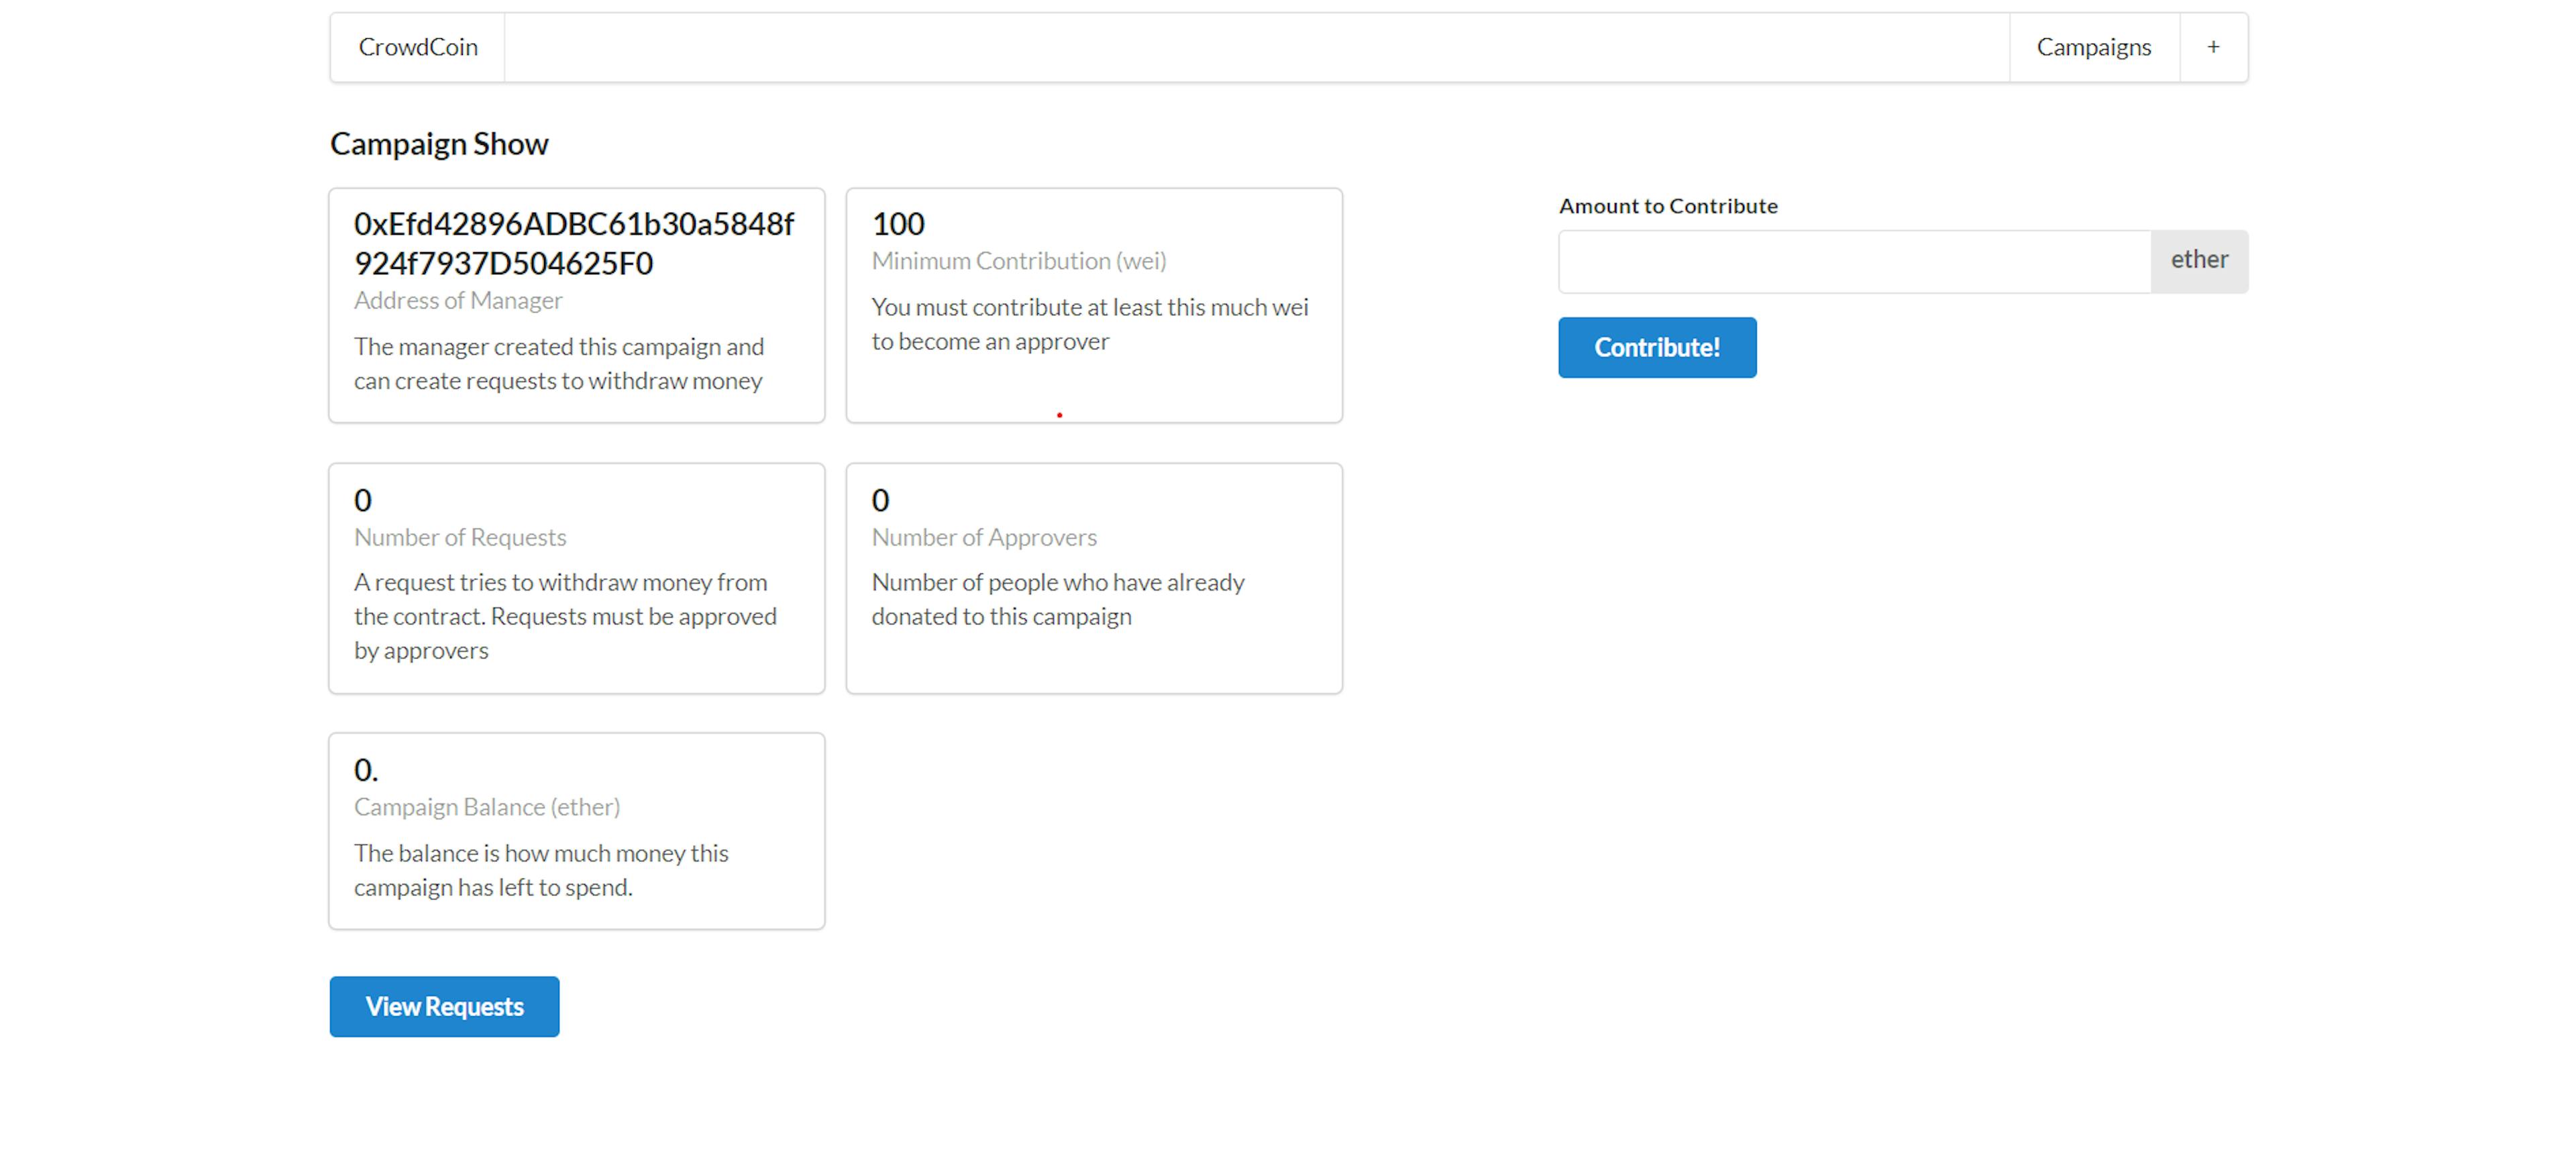The width and height of the screenshot is (2576, 1175).
Task: Click the Campaign Show heading
Action: click(x=439, y=144)
